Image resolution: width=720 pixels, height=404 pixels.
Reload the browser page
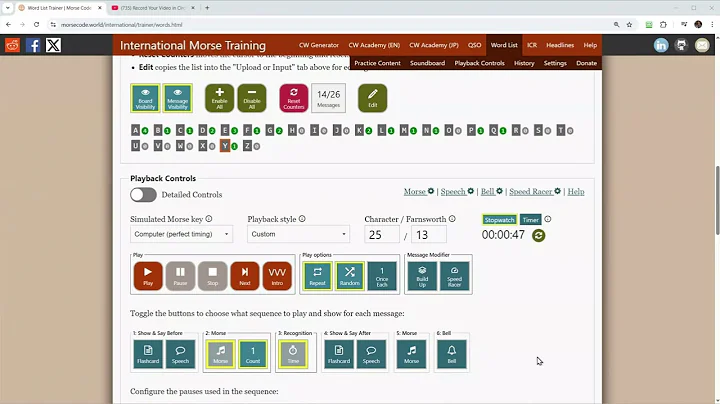click(36, 25)
